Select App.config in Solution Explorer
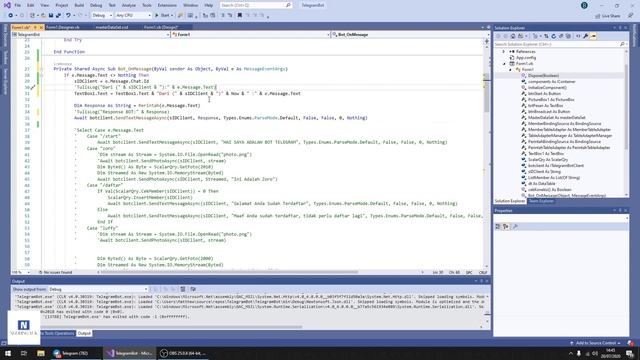 pos(526,58)
